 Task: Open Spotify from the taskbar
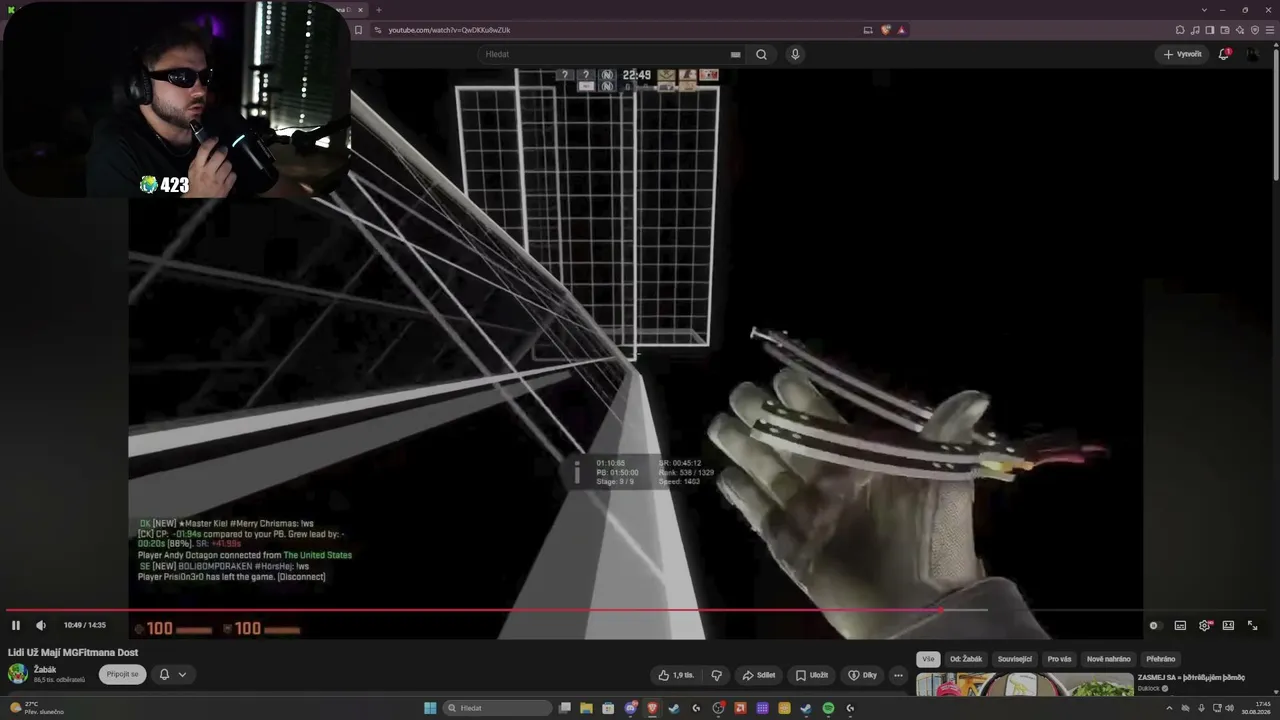pyautogui.click(x=828, y=708)
